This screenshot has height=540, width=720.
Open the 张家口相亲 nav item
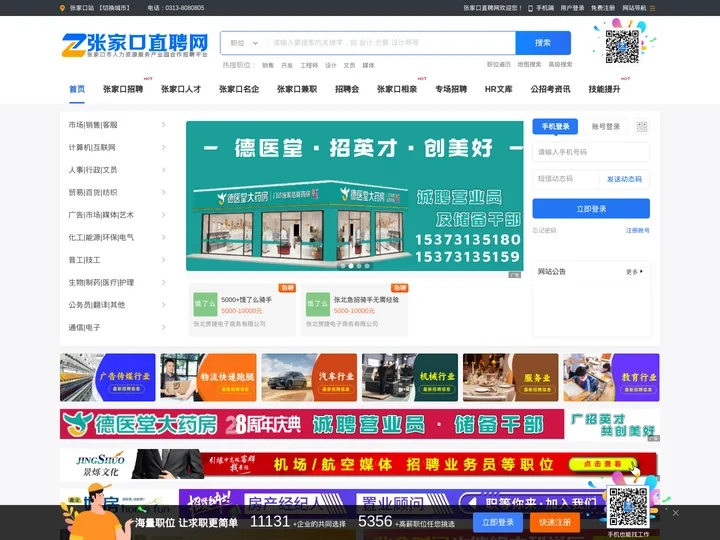pos(397,89)
